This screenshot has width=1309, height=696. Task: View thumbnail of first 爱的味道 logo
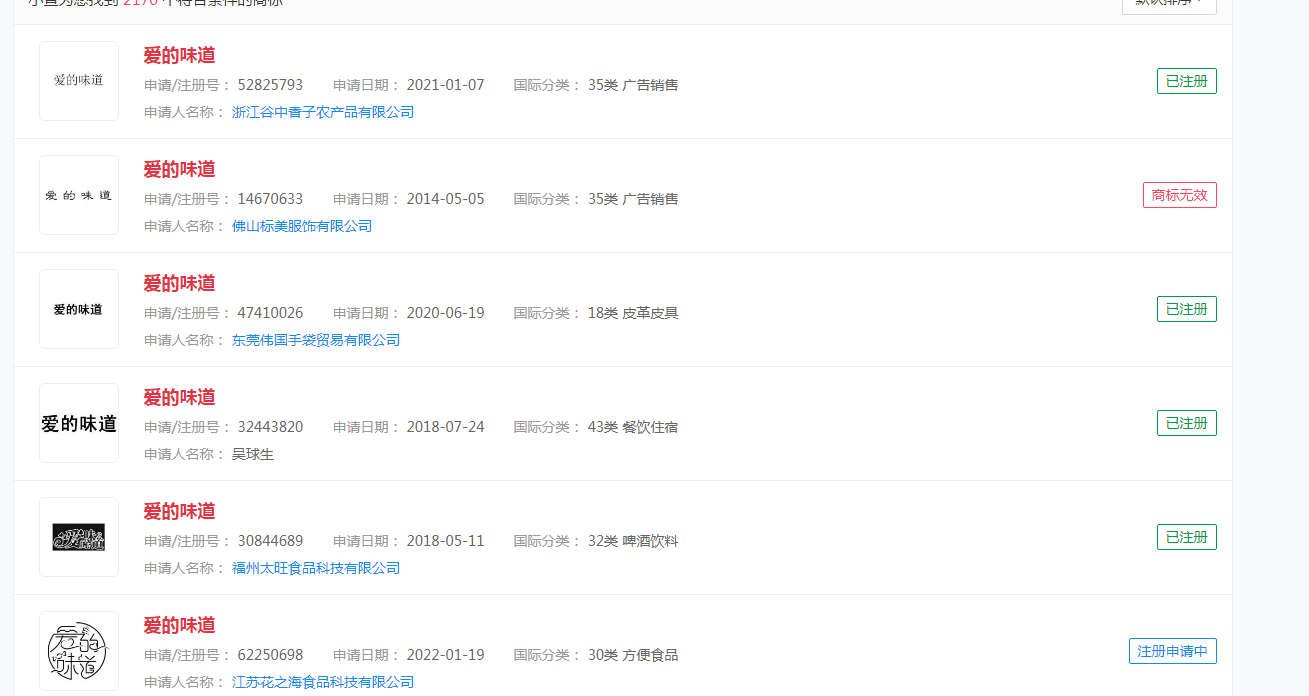pyautogui.click(x=78, y=80)
